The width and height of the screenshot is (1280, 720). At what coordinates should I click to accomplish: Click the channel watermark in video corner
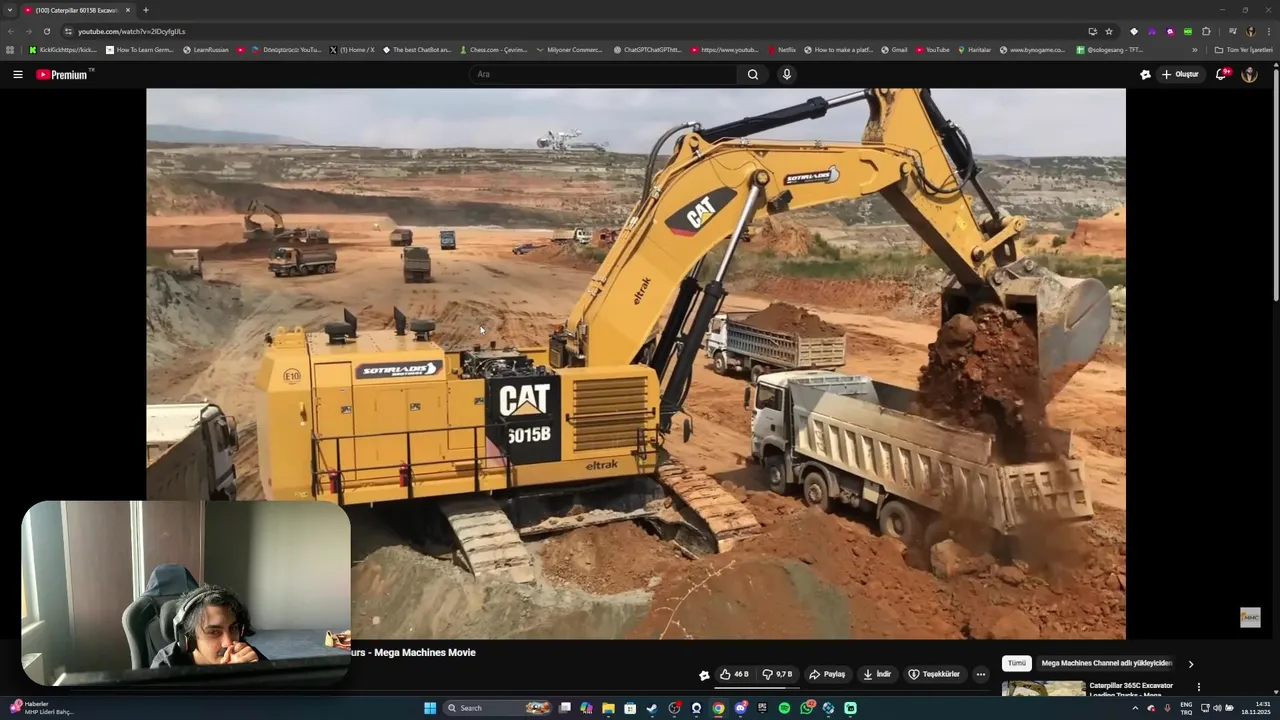[x=1250, y=618]
